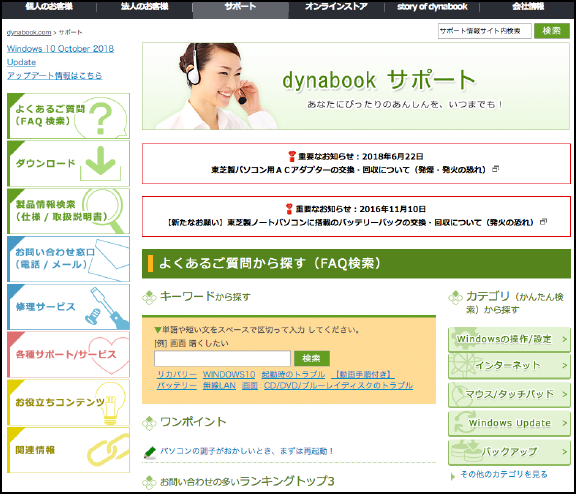Click the WINDOWS10 keyword link

(229, 374)
